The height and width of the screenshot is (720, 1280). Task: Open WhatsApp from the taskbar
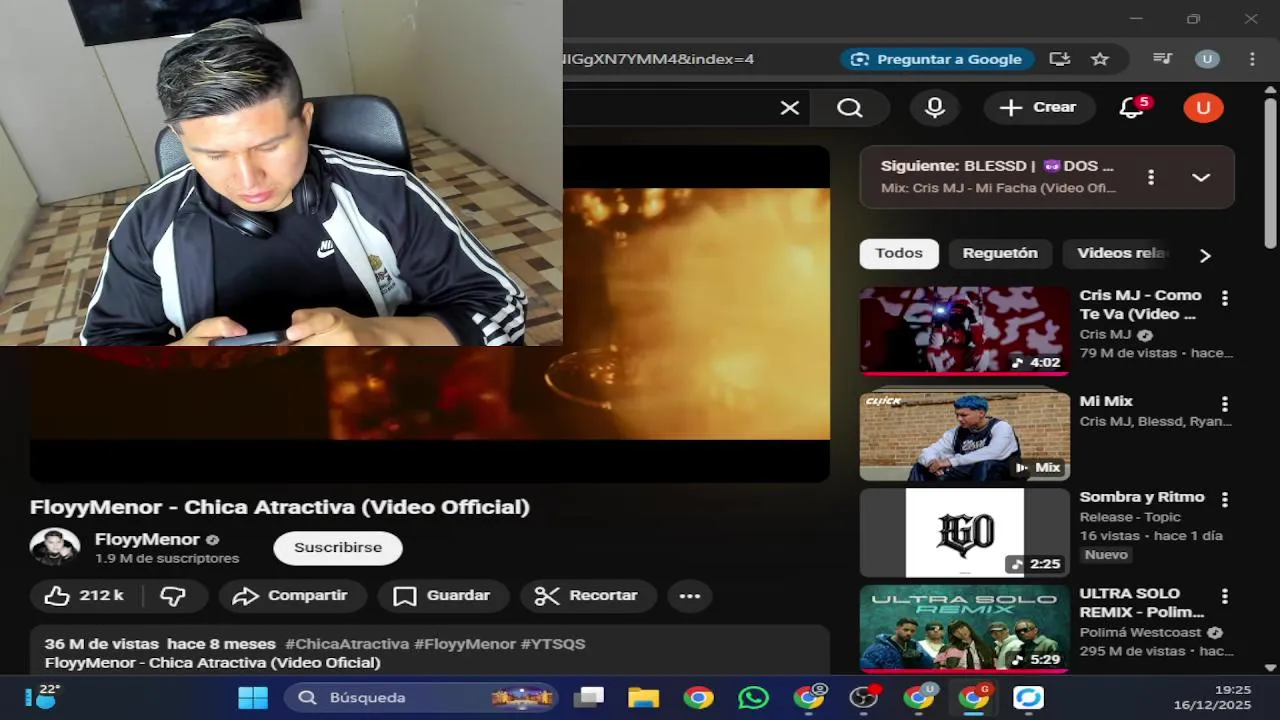[x=753, y=697]
